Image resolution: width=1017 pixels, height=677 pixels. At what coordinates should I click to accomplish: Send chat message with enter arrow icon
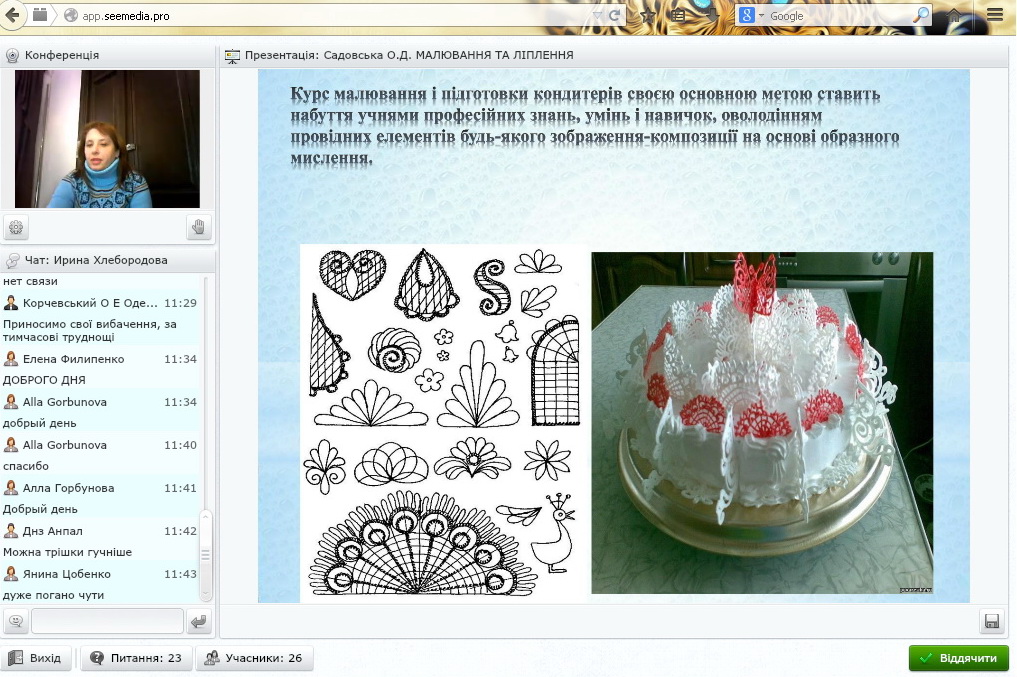199,622
